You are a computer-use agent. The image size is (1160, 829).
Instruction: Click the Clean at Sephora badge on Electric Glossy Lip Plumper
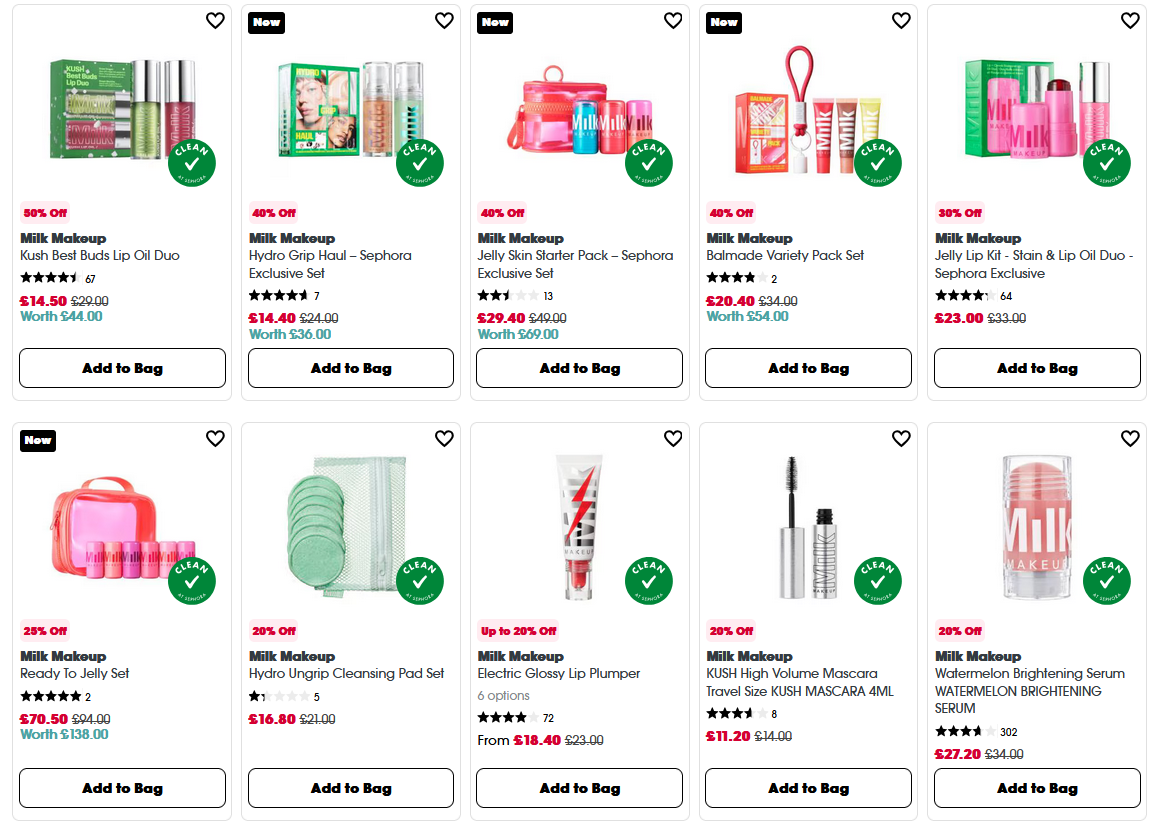[x=650, y=580]
